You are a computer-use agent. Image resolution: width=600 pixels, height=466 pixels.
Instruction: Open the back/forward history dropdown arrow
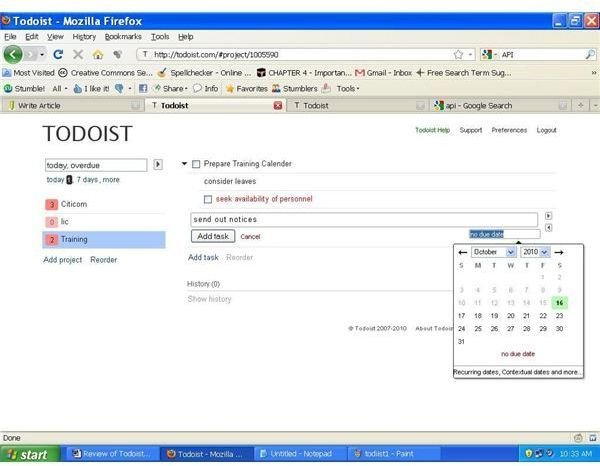(x=42, y=55)
